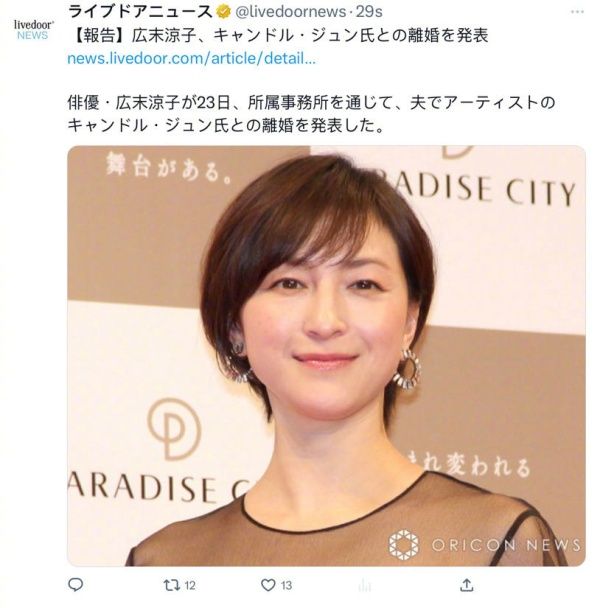Click the ライブドアニュース display name

(x=140, y=12)
